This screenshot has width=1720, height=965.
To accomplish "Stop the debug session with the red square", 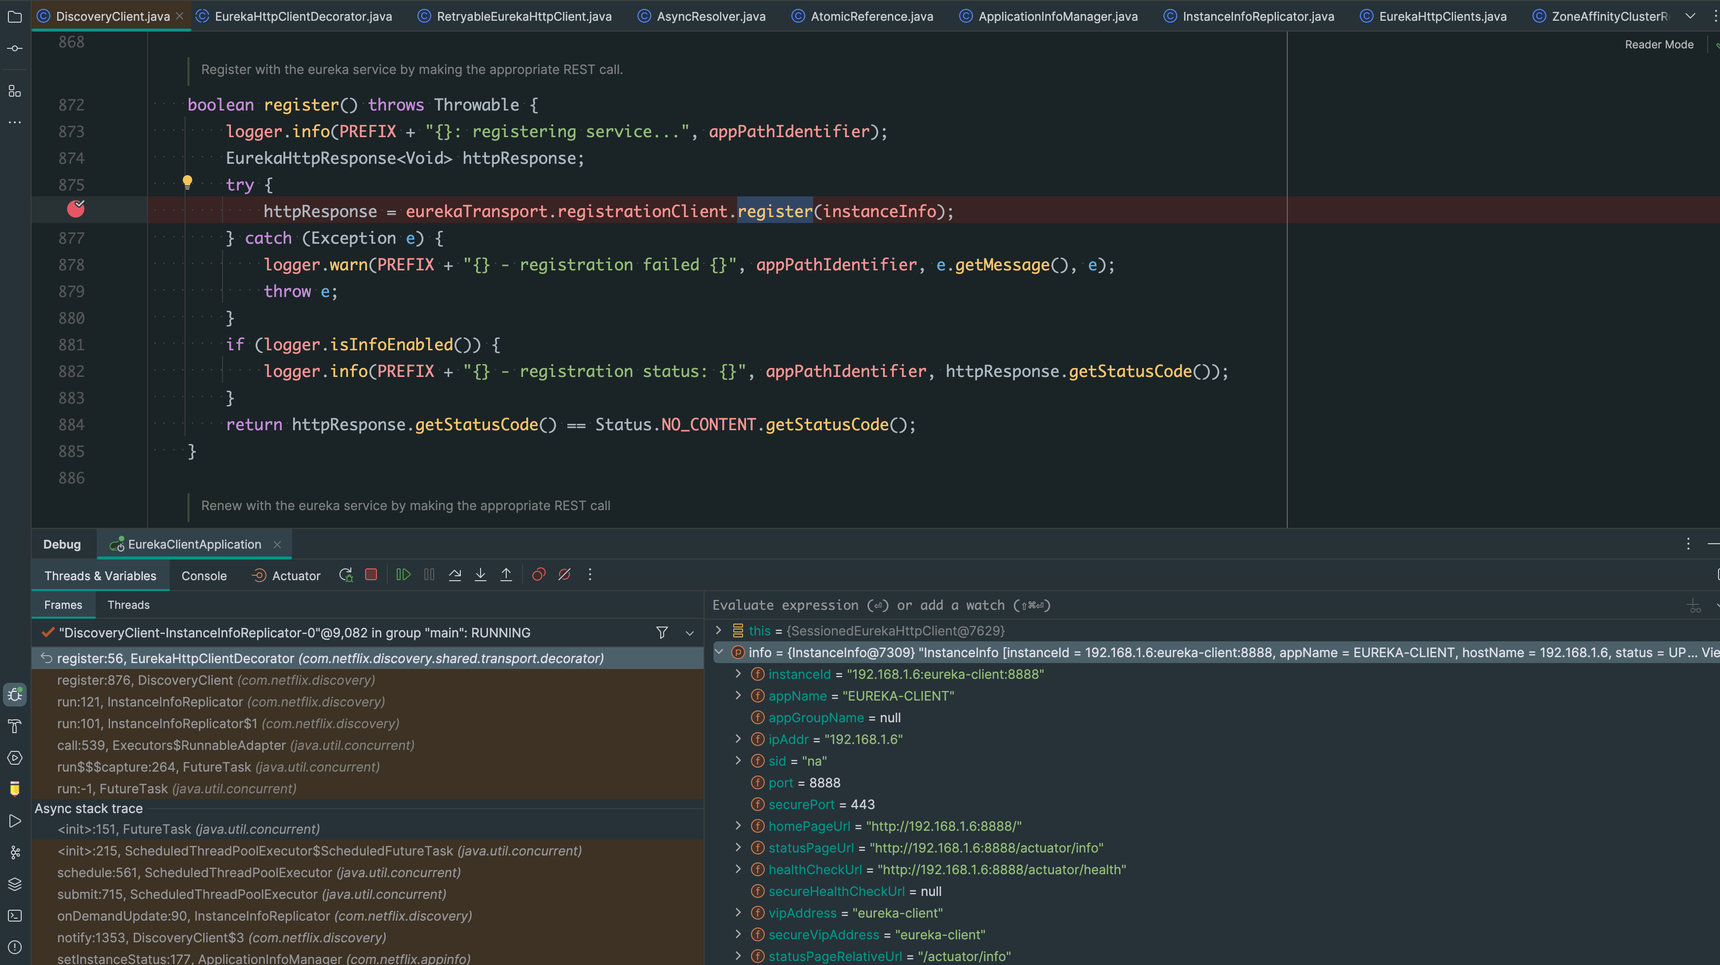I will point(371,575).
